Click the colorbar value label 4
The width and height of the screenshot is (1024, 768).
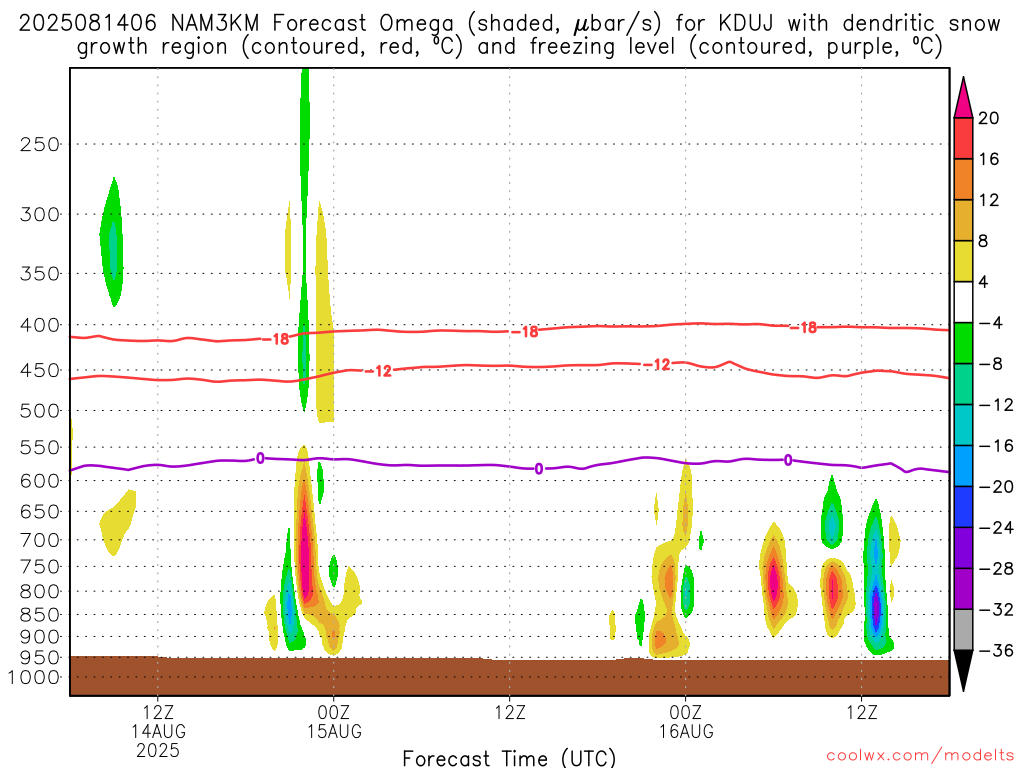click(x=984, y=282)
